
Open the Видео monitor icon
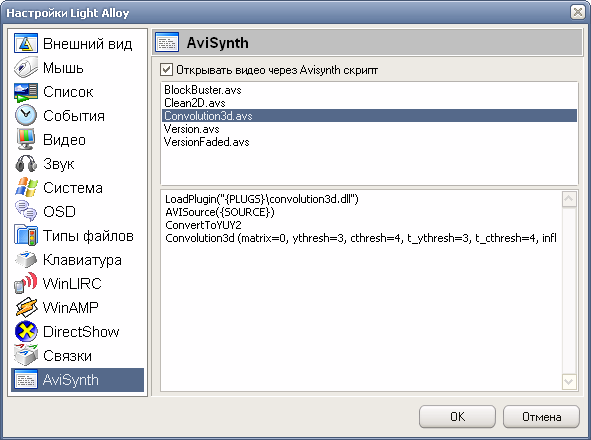click(26, 140)
